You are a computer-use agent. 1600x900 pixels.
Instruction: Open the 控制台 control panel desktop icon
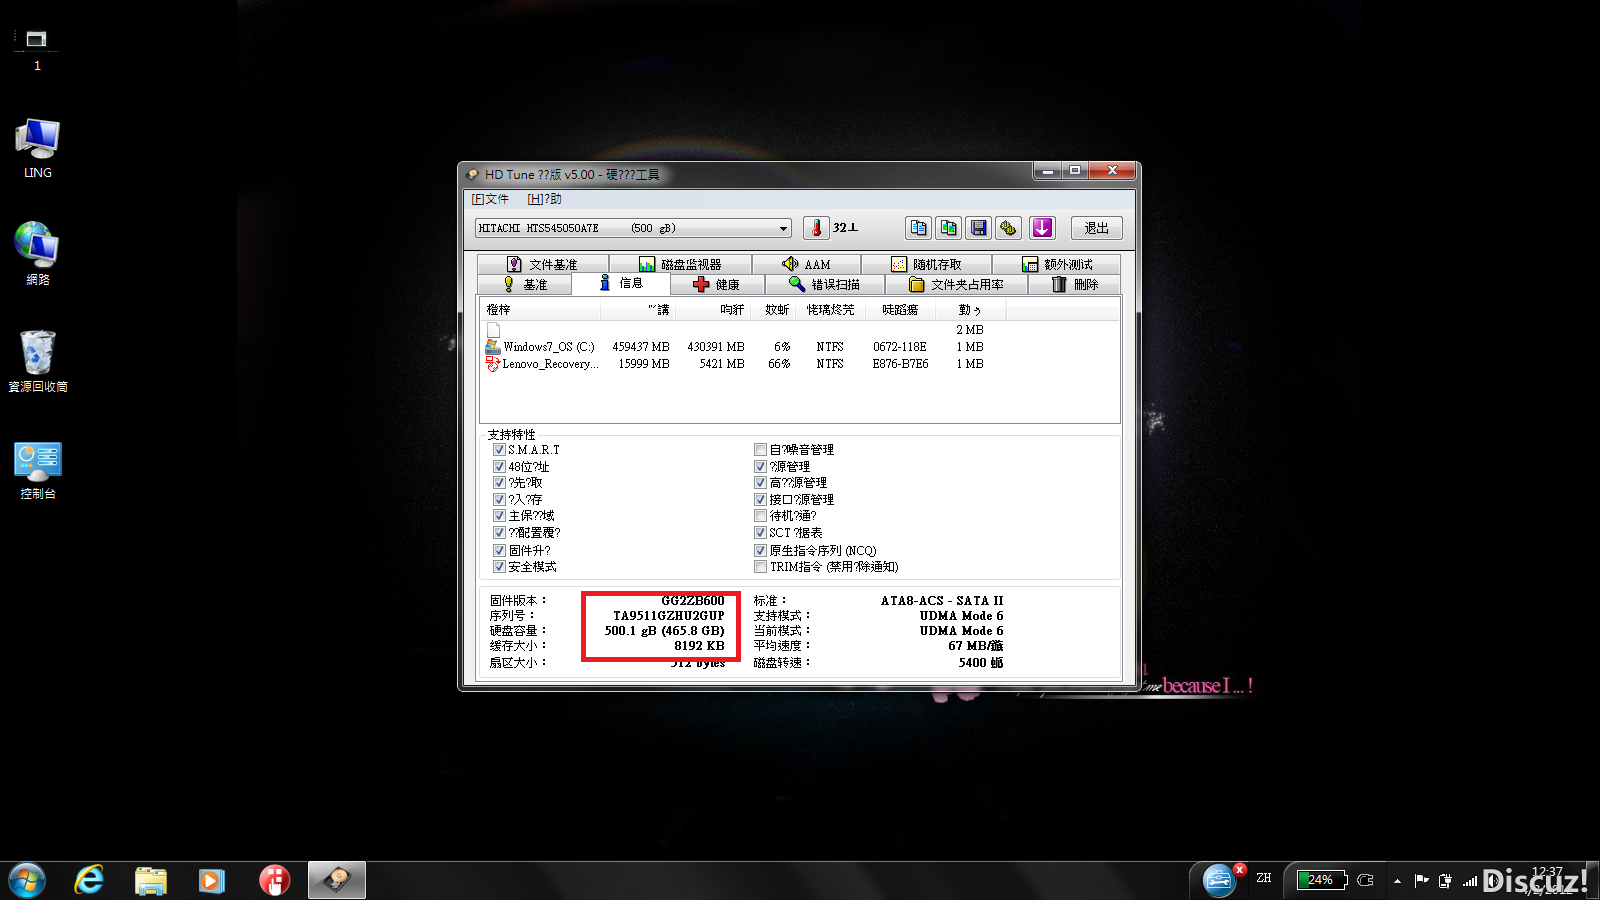click(x=38, y=469)
